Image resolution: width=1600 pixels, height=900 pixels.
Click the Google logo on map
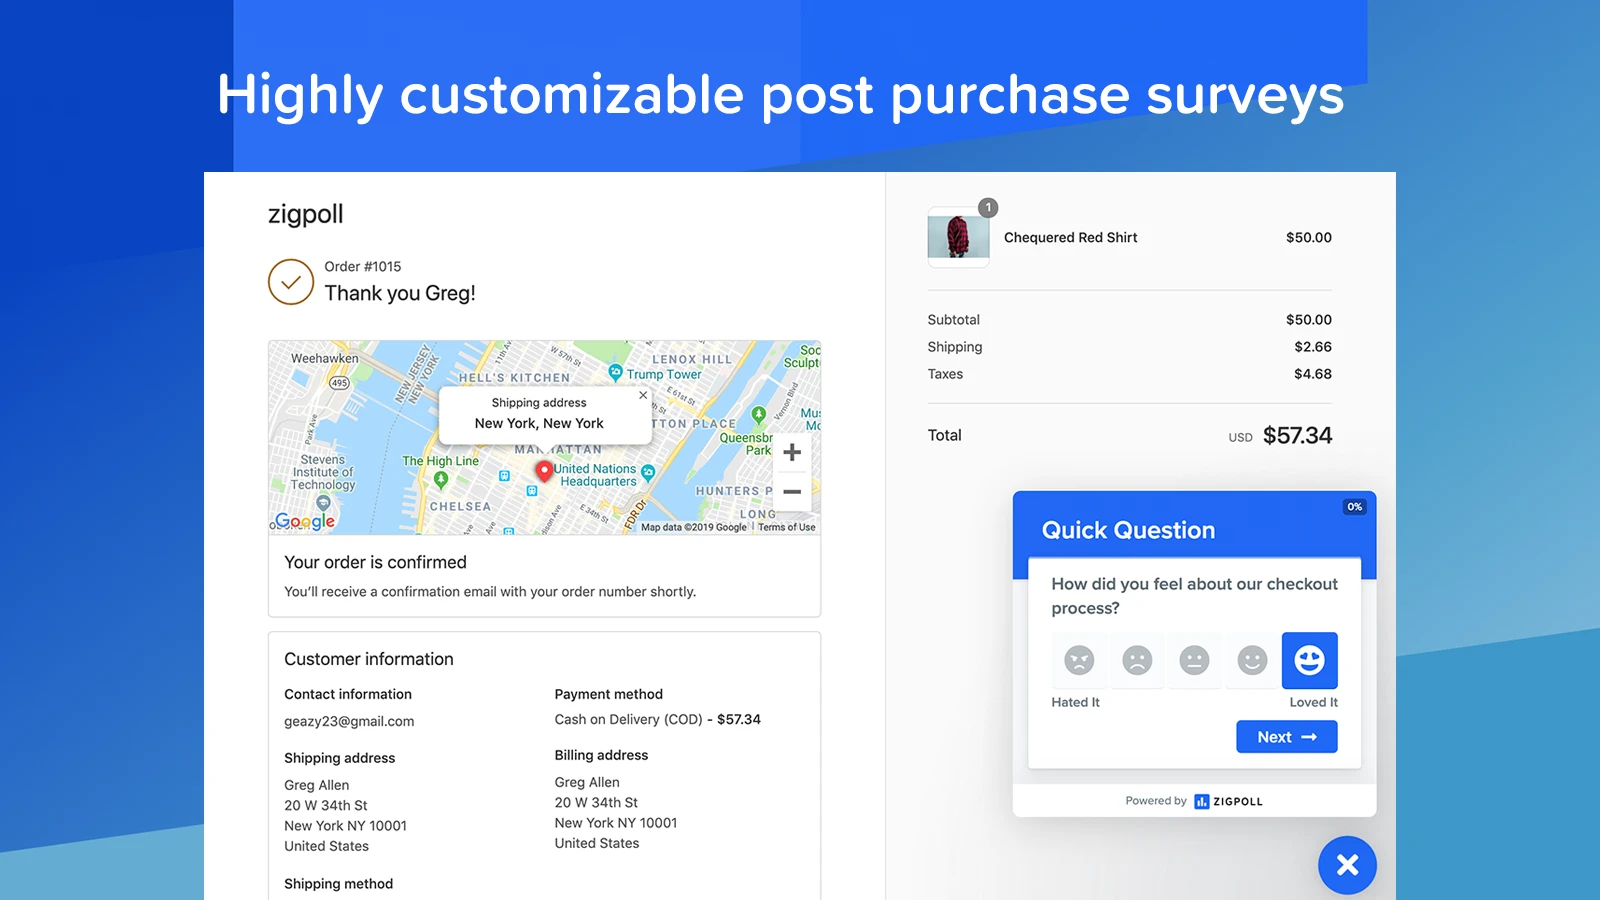coord(305,521)
